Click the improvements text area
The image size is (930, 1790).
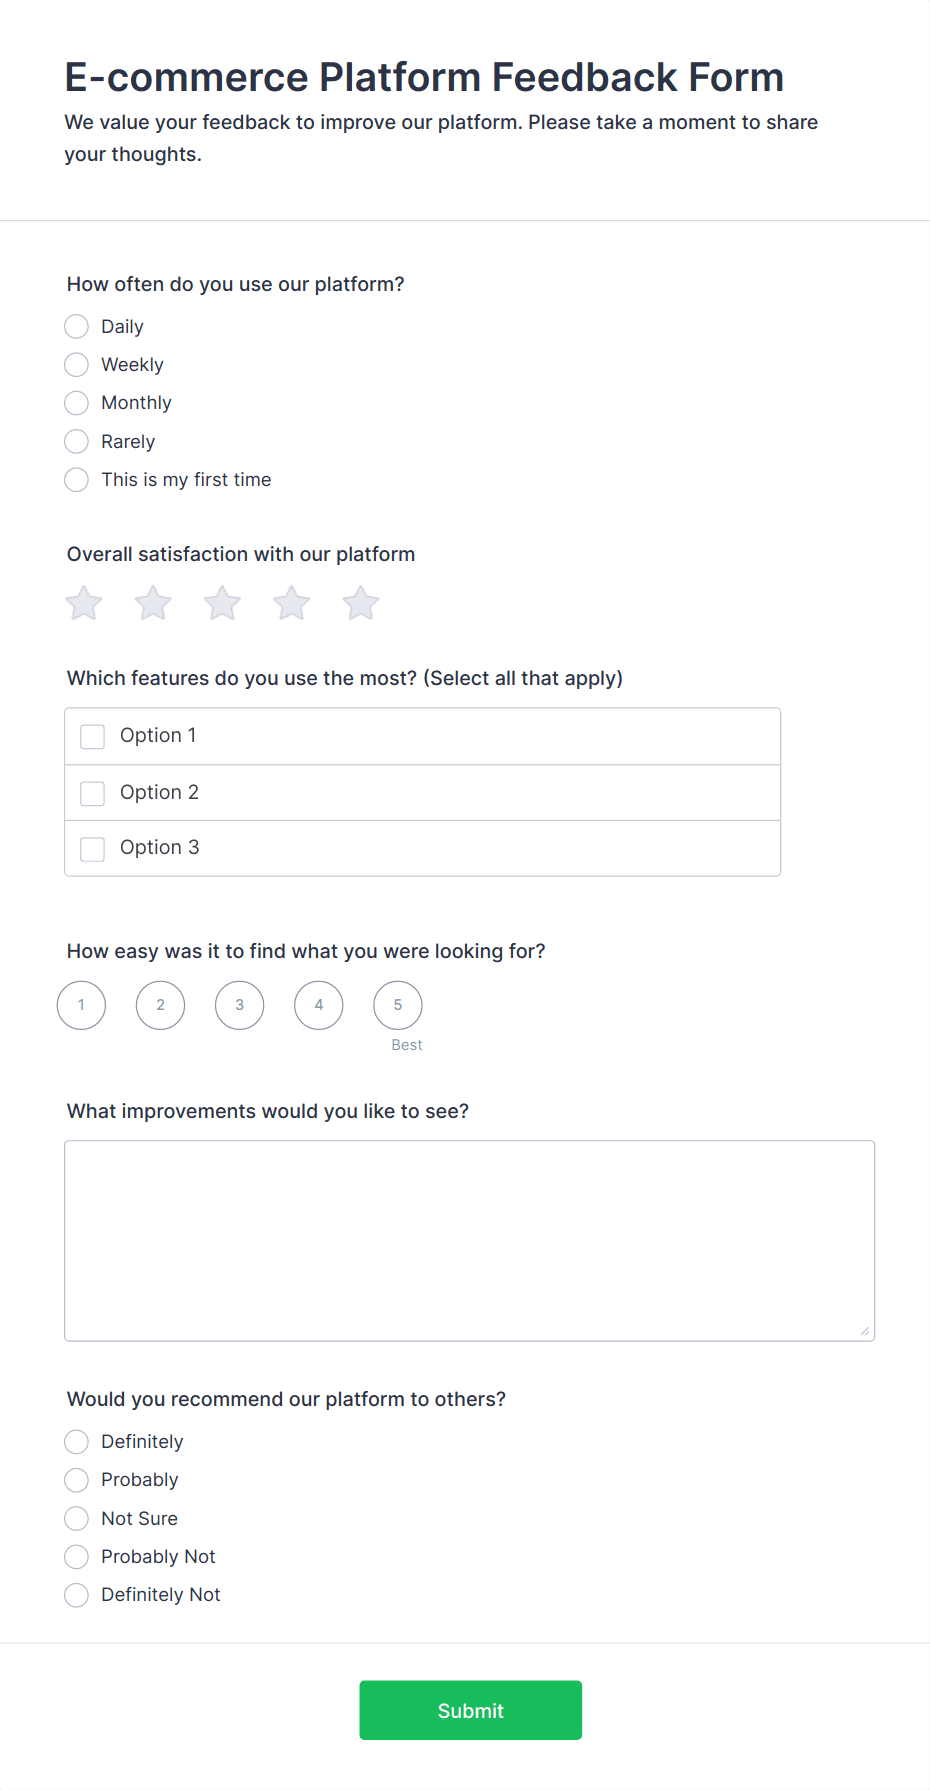click(x=469, y=1240)
